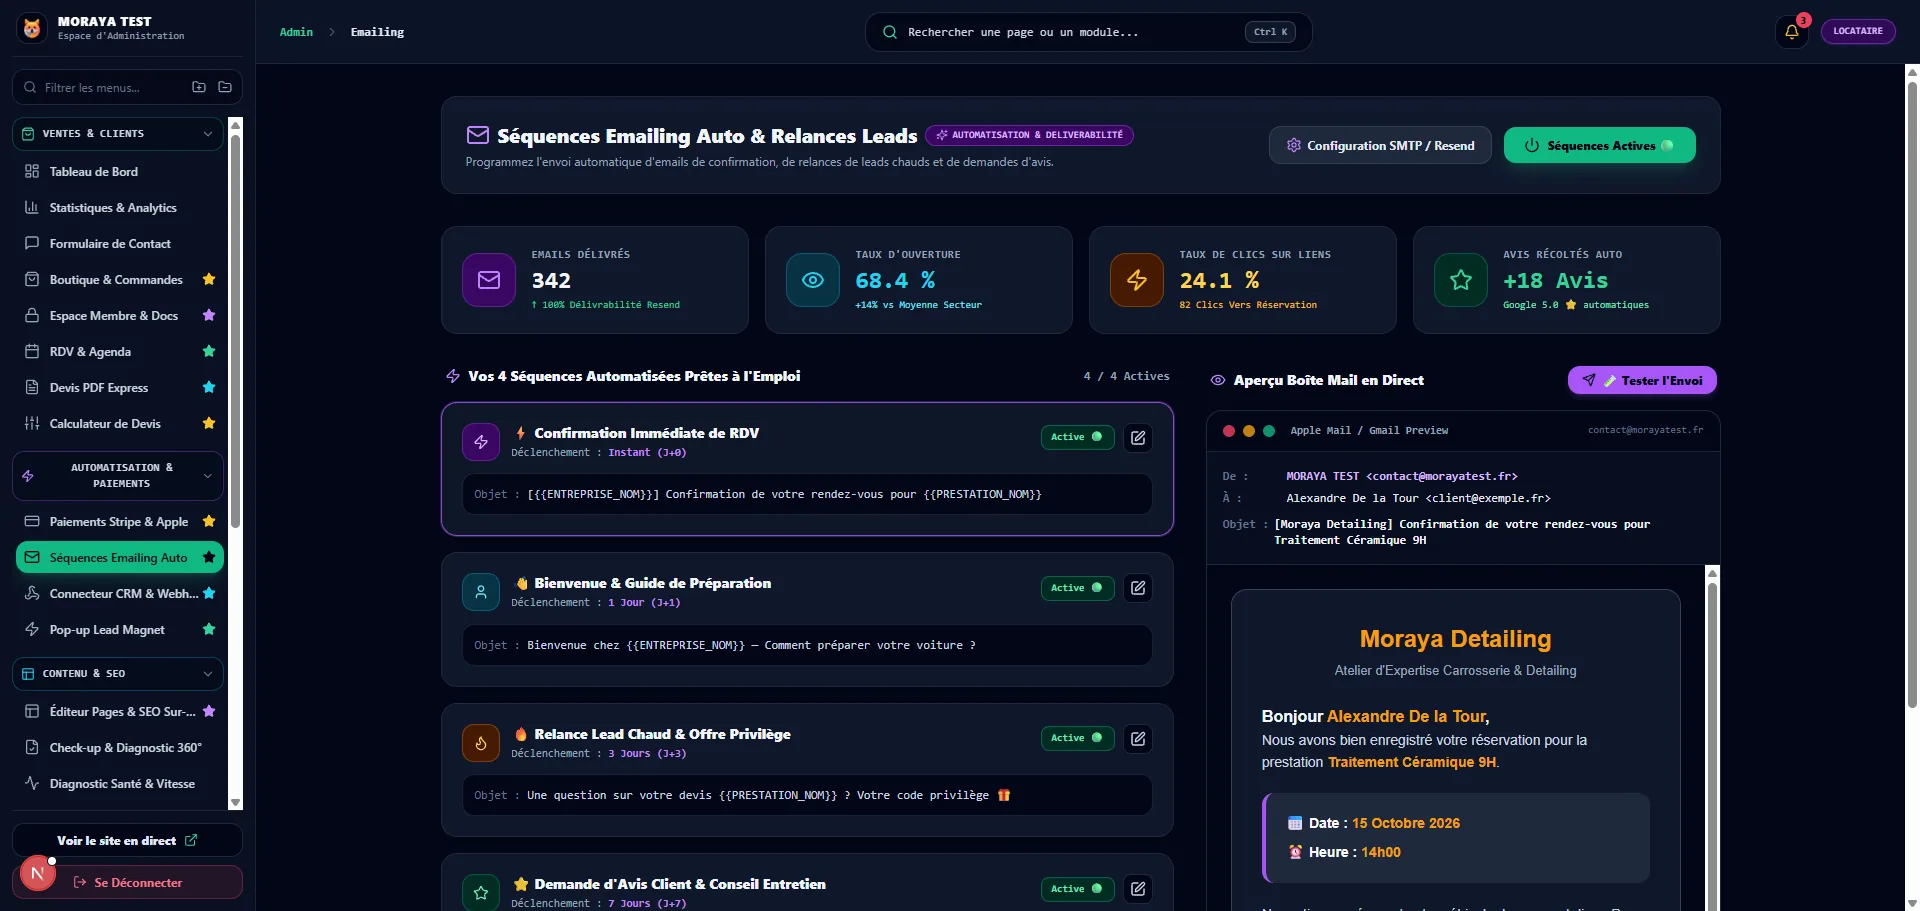
Task: Click the bolt icon in Taux de Clics card
Action: [1137, 280]
